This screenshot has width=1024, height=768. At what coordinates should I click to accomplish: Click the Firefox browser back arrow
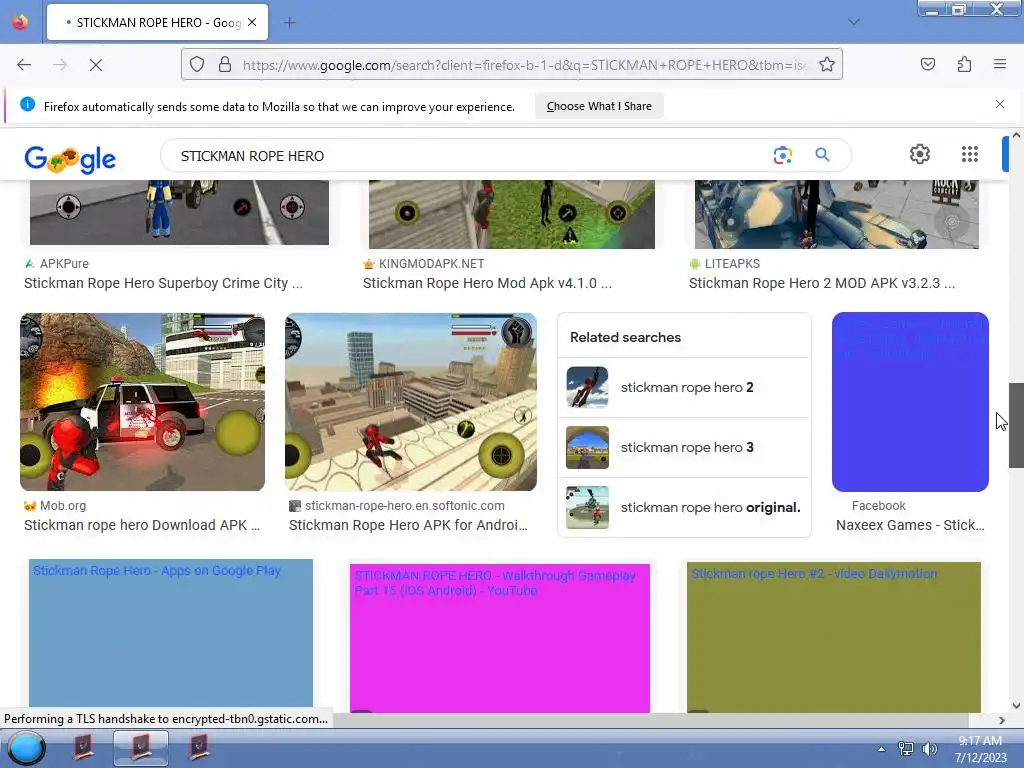24,65
